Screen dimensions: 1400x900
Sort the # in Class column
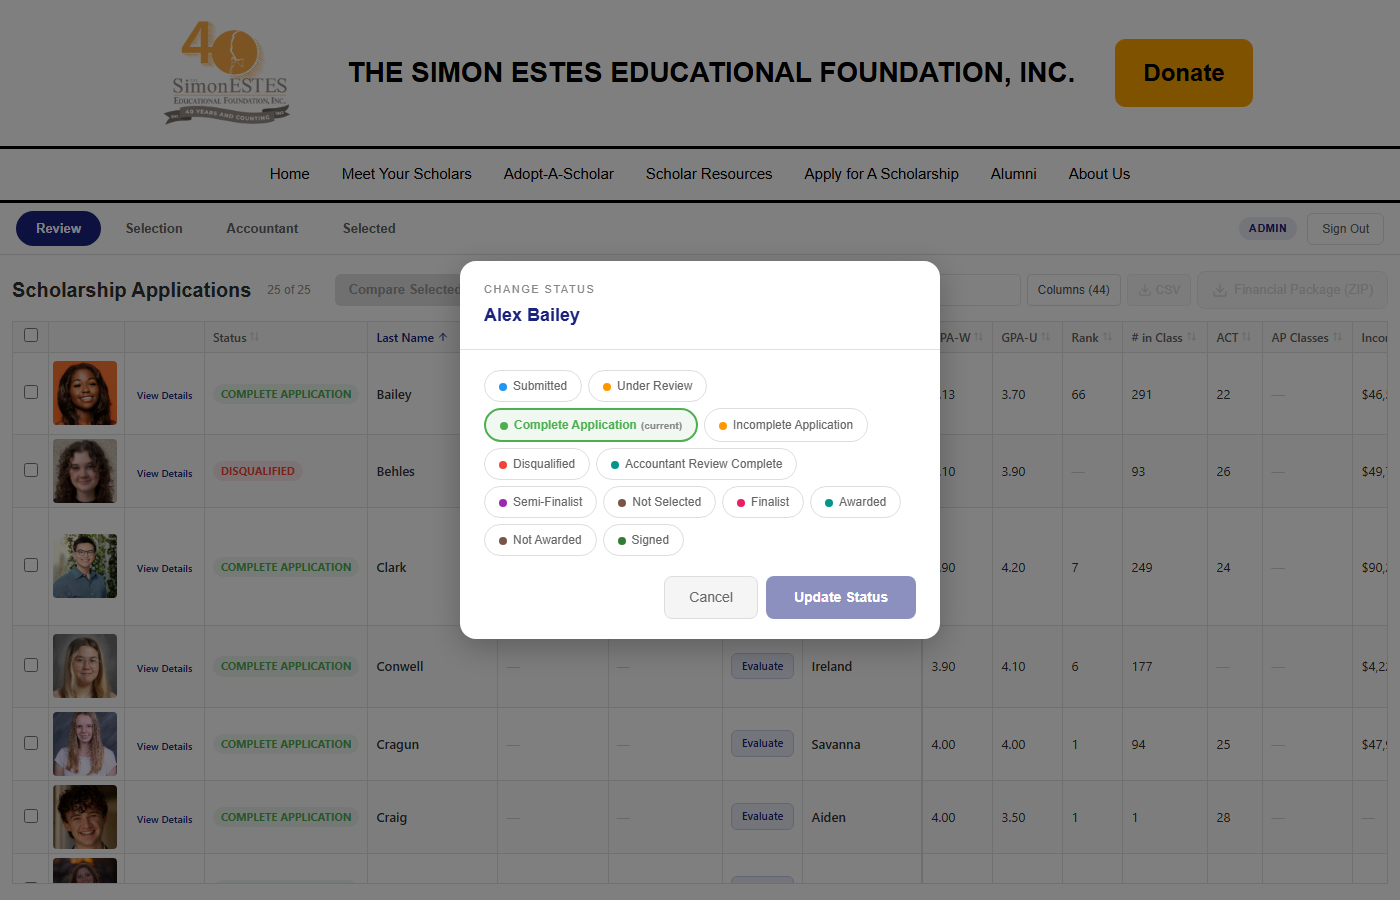coord(1161,337)
